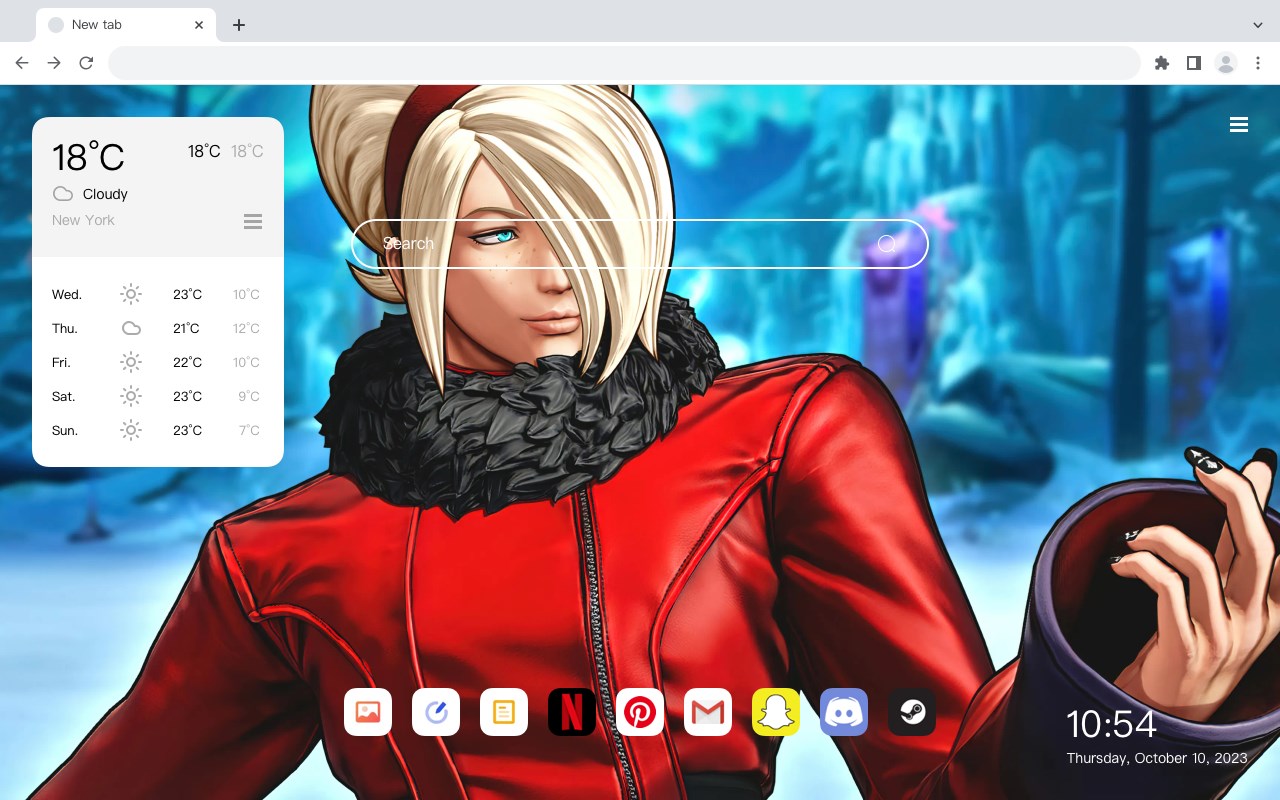The height and width of the screenshot is (800, 1280).
Task: Go forward in browser history
Action: pos(54,63)
